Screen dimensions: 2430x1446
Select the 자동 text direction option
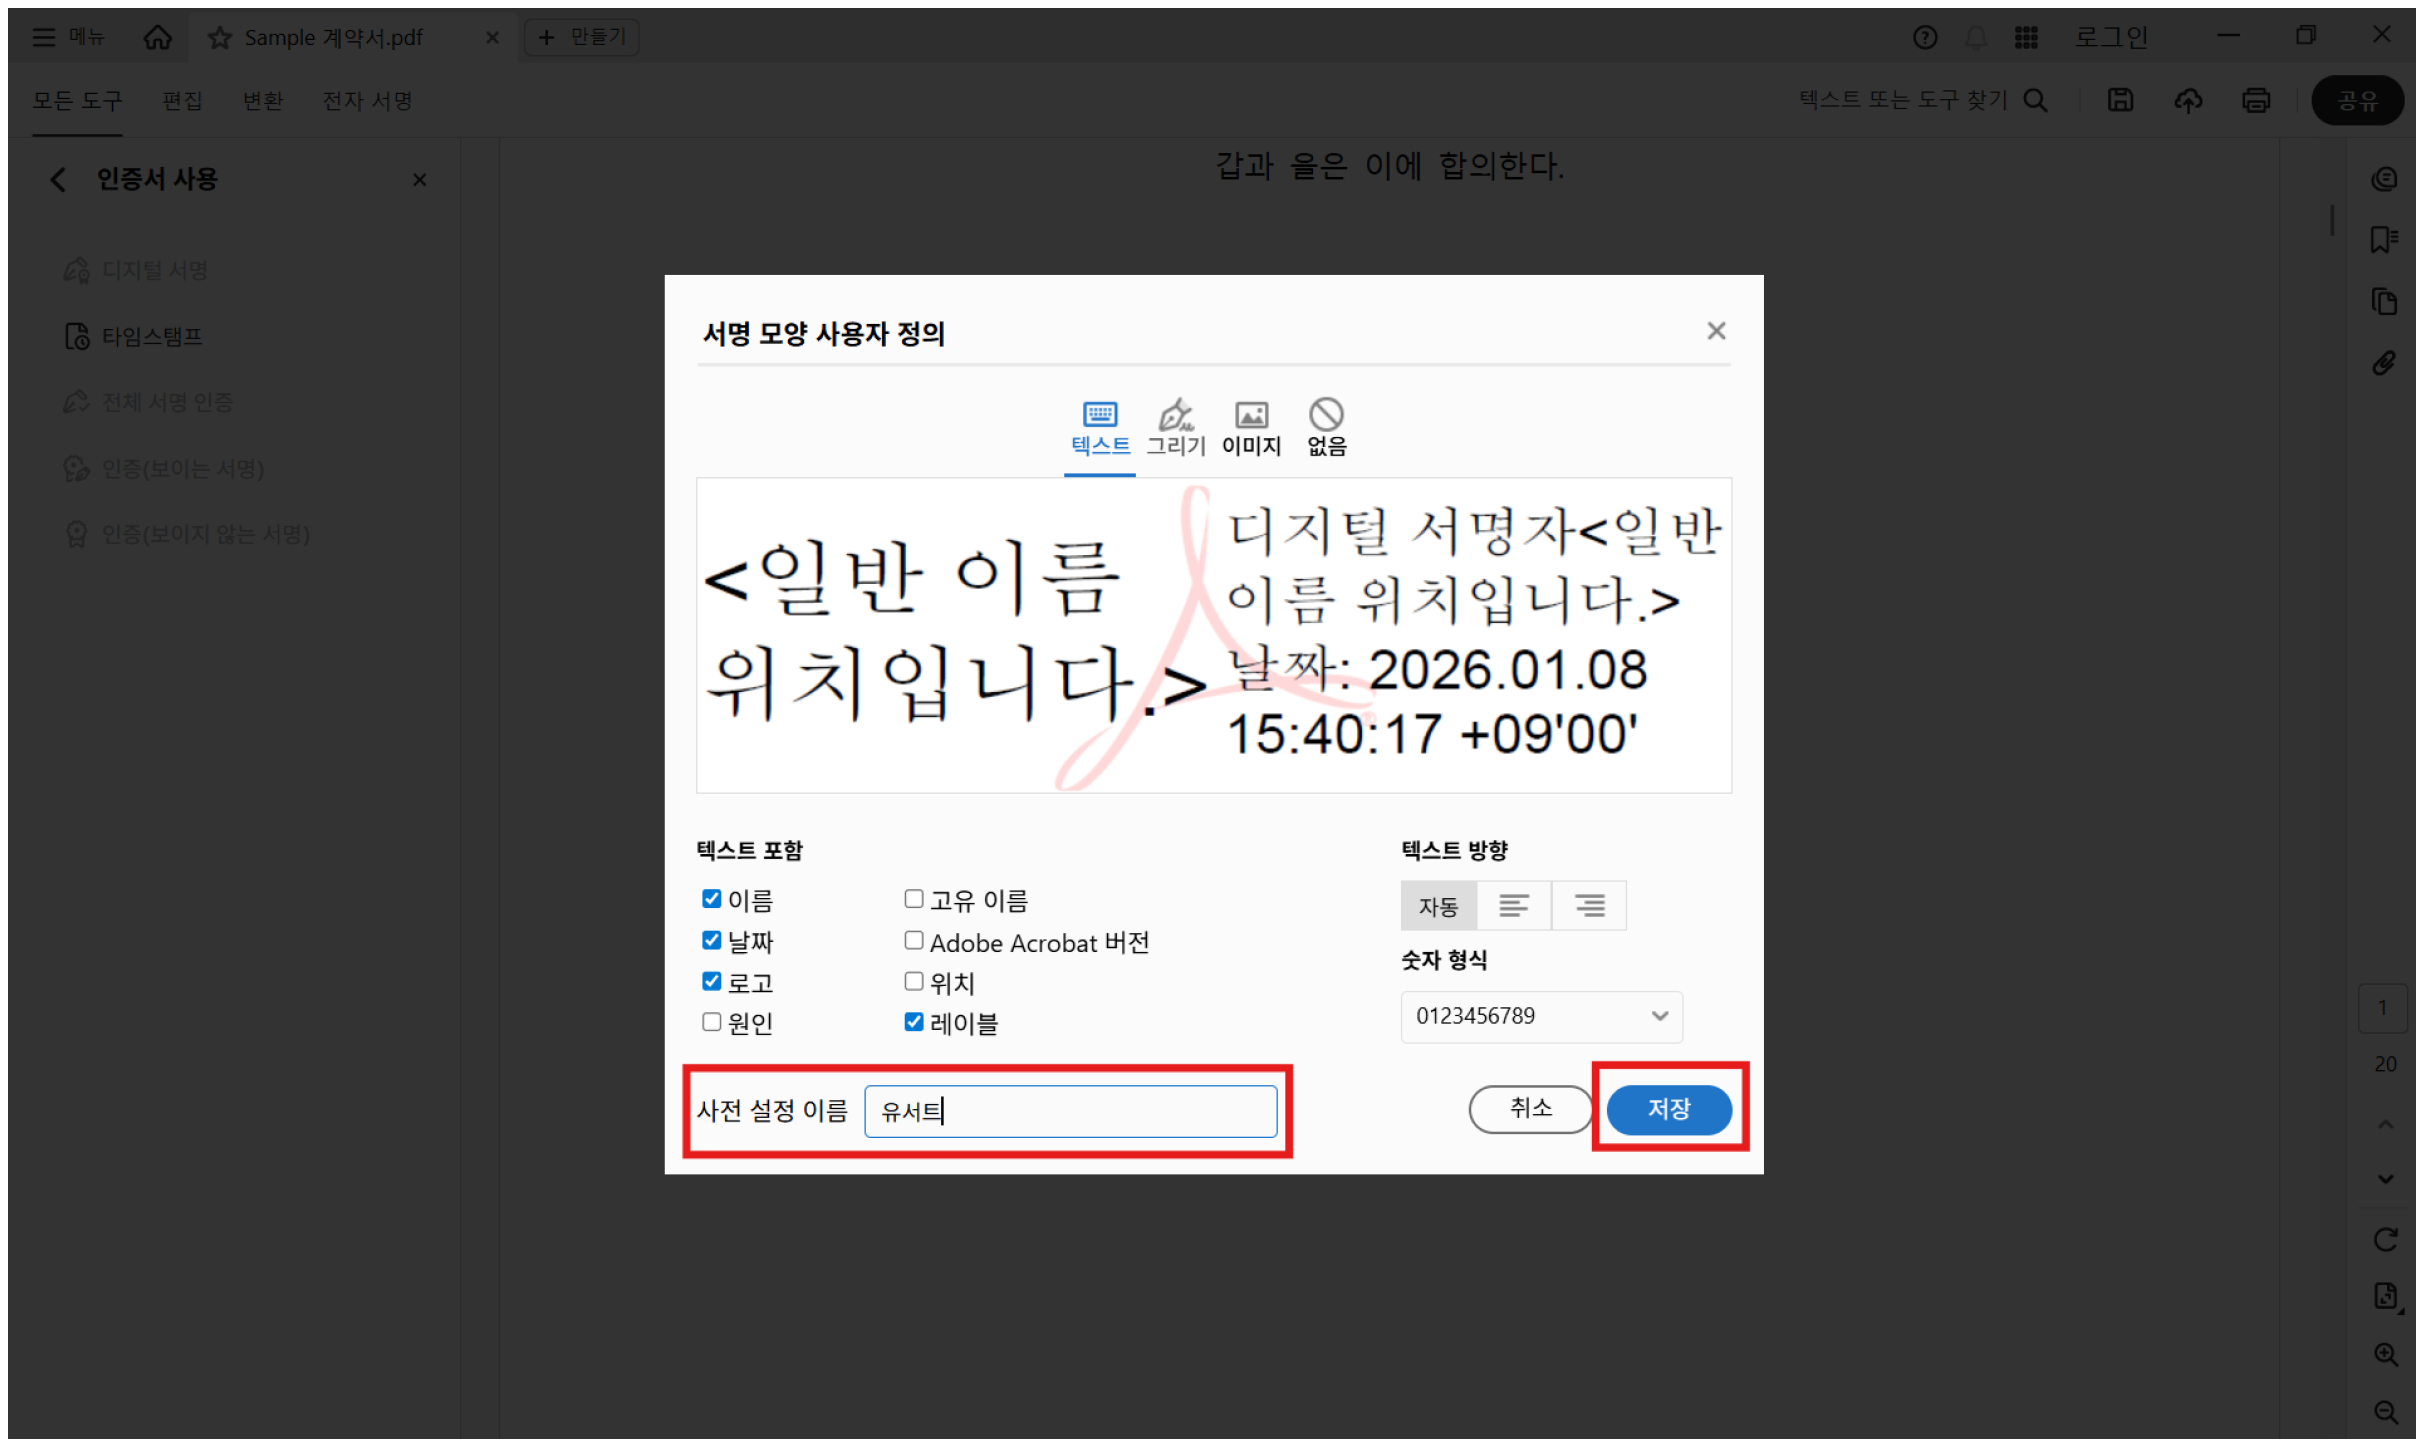pyautogui.click(x=1439, y=906)
